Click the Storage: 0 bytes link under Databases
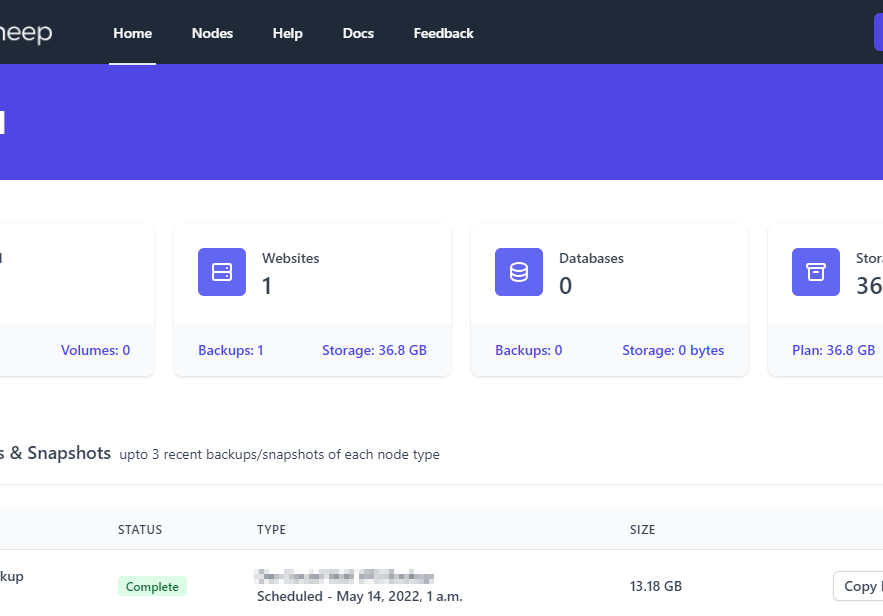This screenshot has height=616, width=883. pos(672,350)
